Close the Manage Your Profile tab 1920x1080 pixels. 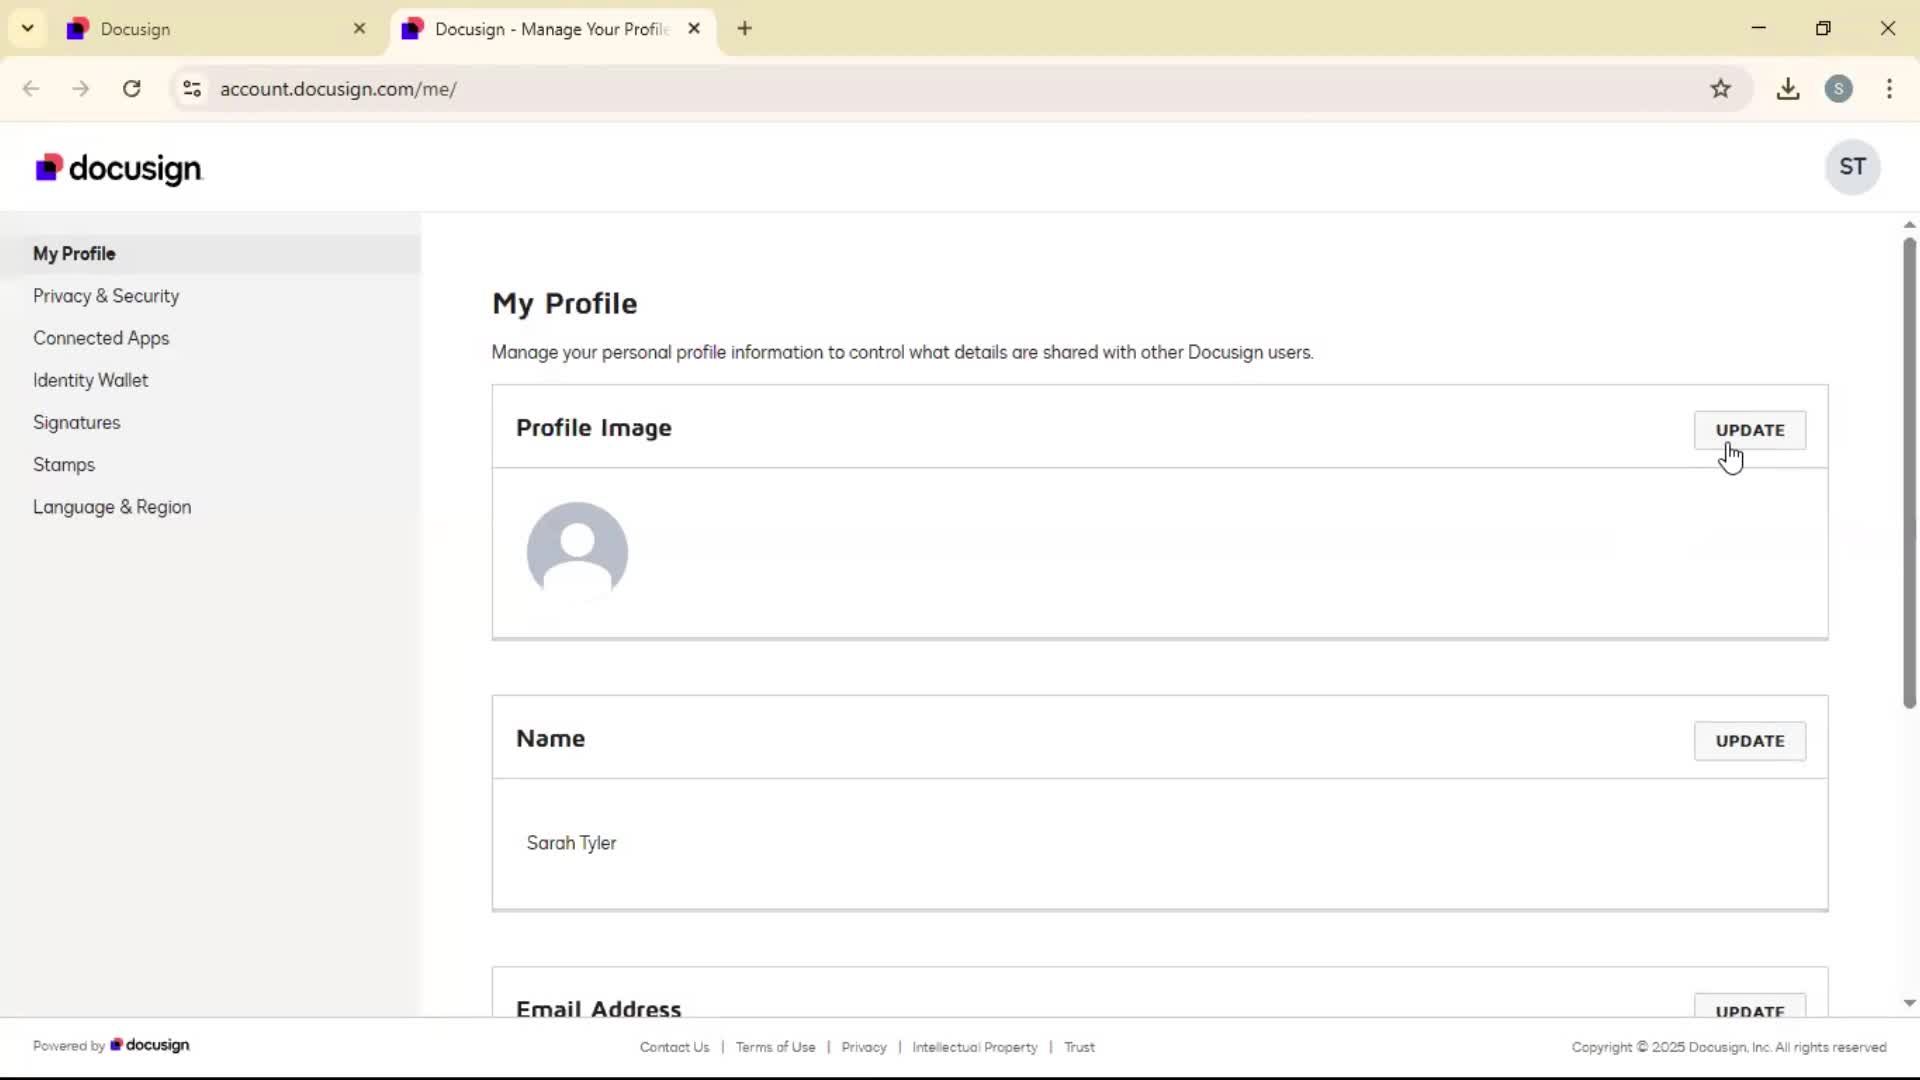[x=694, y=29]
